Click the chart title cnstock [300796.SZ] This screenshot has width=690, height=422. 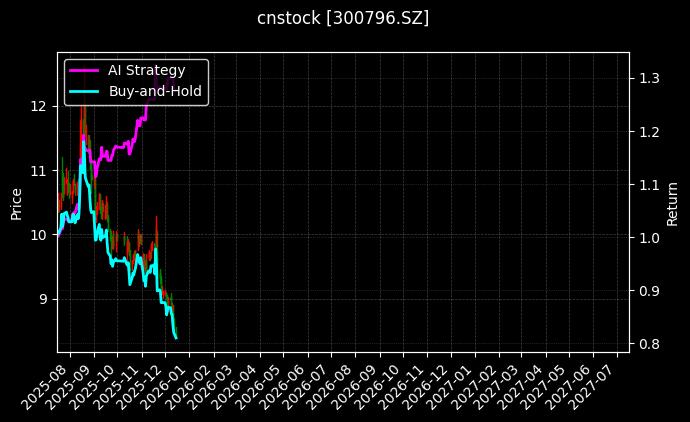[343, 18]
